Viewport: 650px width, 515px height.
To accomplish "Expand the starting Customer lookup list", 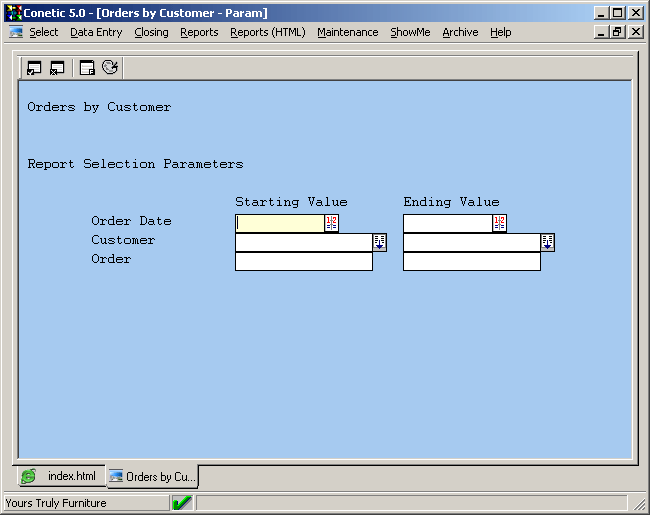I will pyautogui.click(x=380, y=242).
